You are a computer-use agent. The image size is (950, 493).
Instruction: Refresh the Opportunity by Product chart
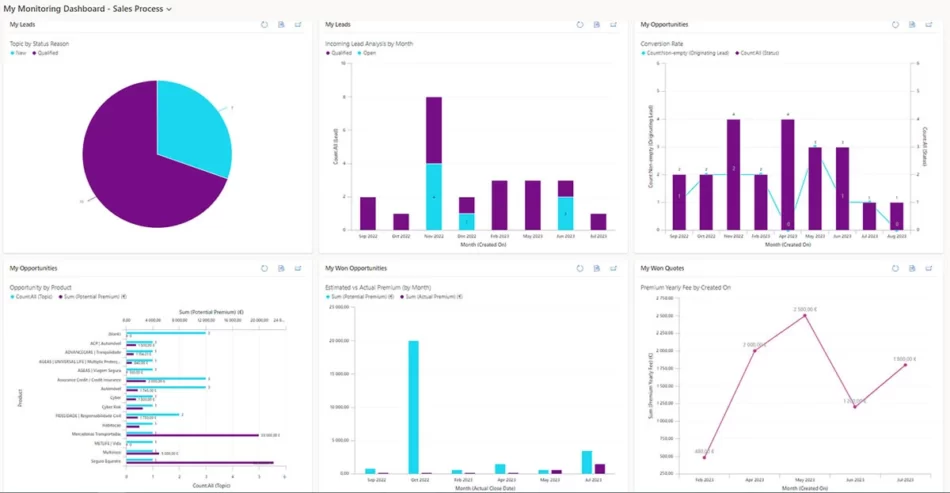265,268
